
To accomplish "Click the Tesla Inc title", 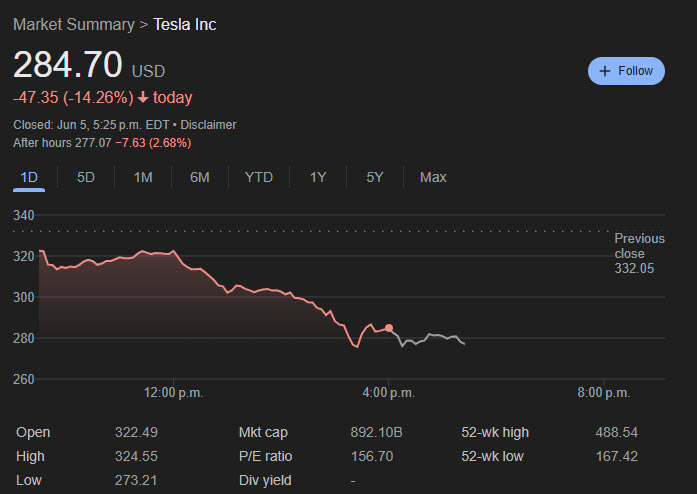I will (185, 24).
